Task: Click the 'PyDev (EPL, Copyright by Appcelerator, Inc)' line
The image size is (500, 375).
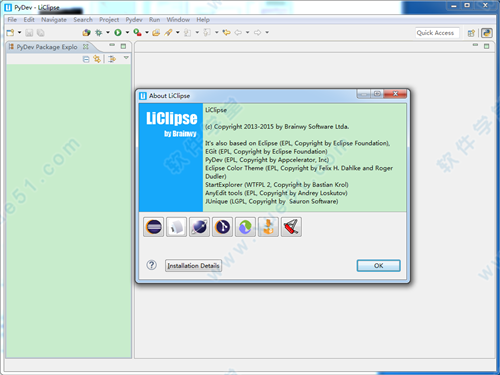Action: (267, 160)
